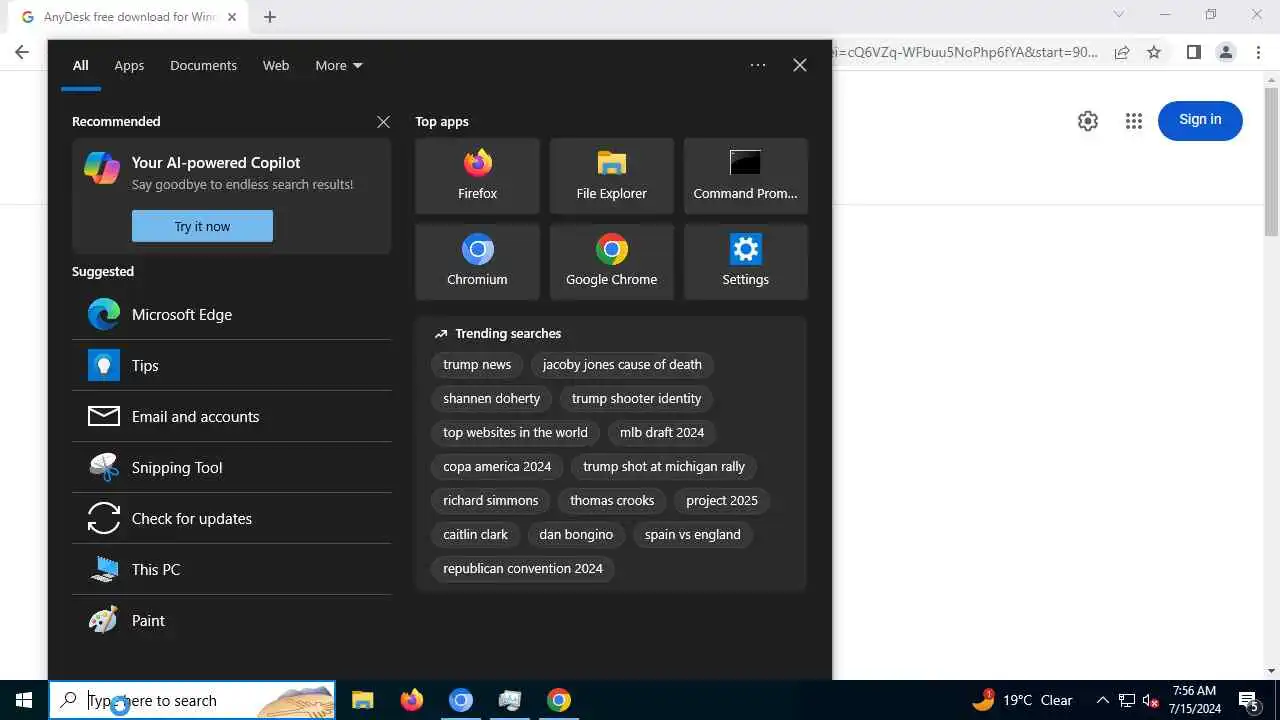The image size is (1280, 720).
Task: Open Email and accounts suggestion
Action: [231, 416]
